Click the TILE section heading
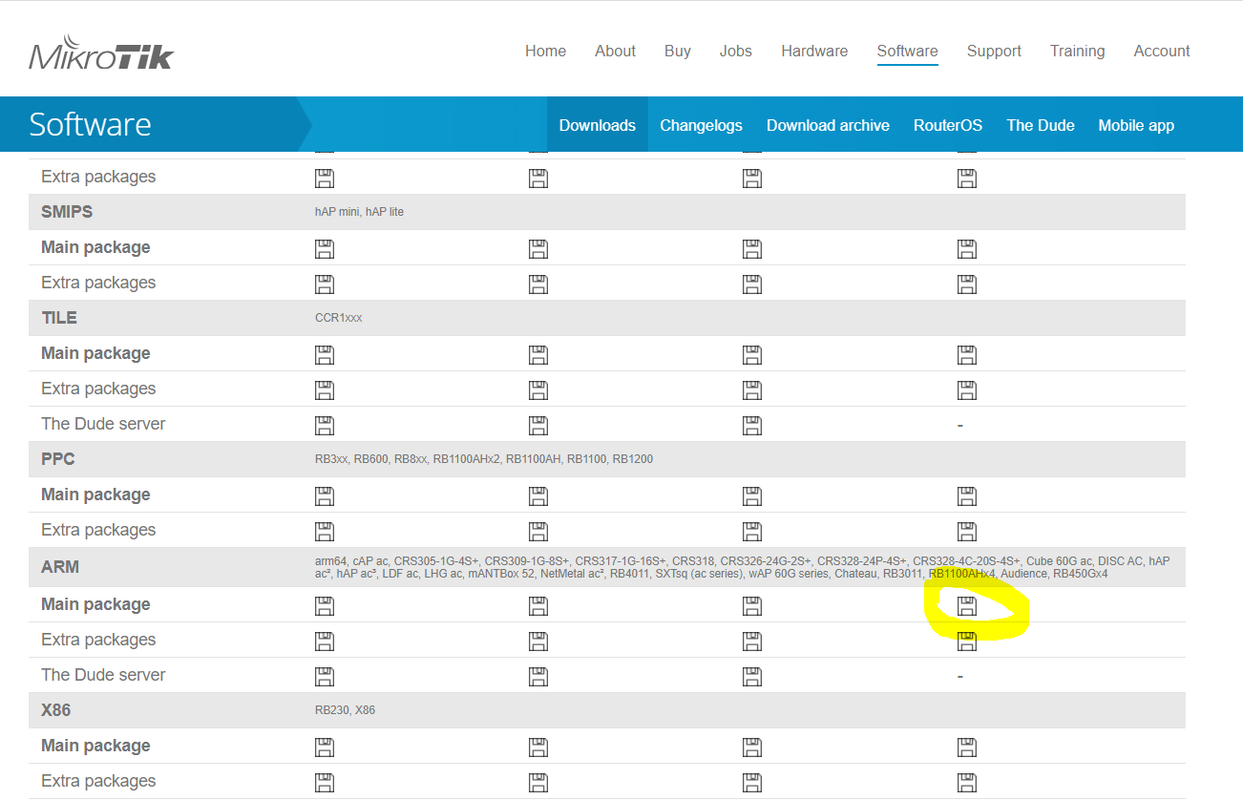 (x=59, y=318)
